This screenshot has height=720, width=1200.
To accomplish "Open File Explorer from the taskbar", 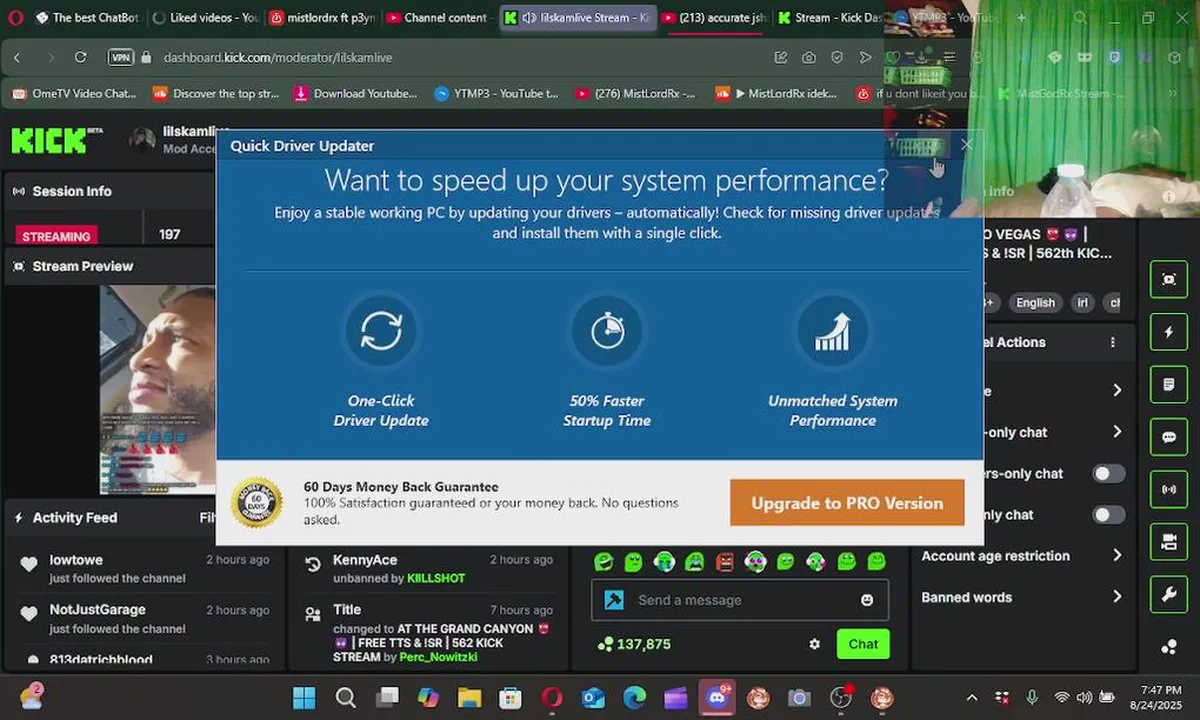I will coord(469,697).
